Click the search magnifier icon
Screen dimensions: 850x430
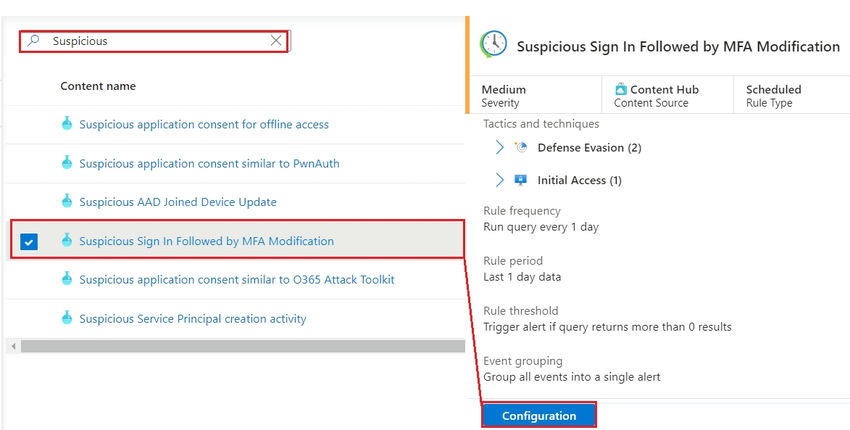tap(34, 41)
